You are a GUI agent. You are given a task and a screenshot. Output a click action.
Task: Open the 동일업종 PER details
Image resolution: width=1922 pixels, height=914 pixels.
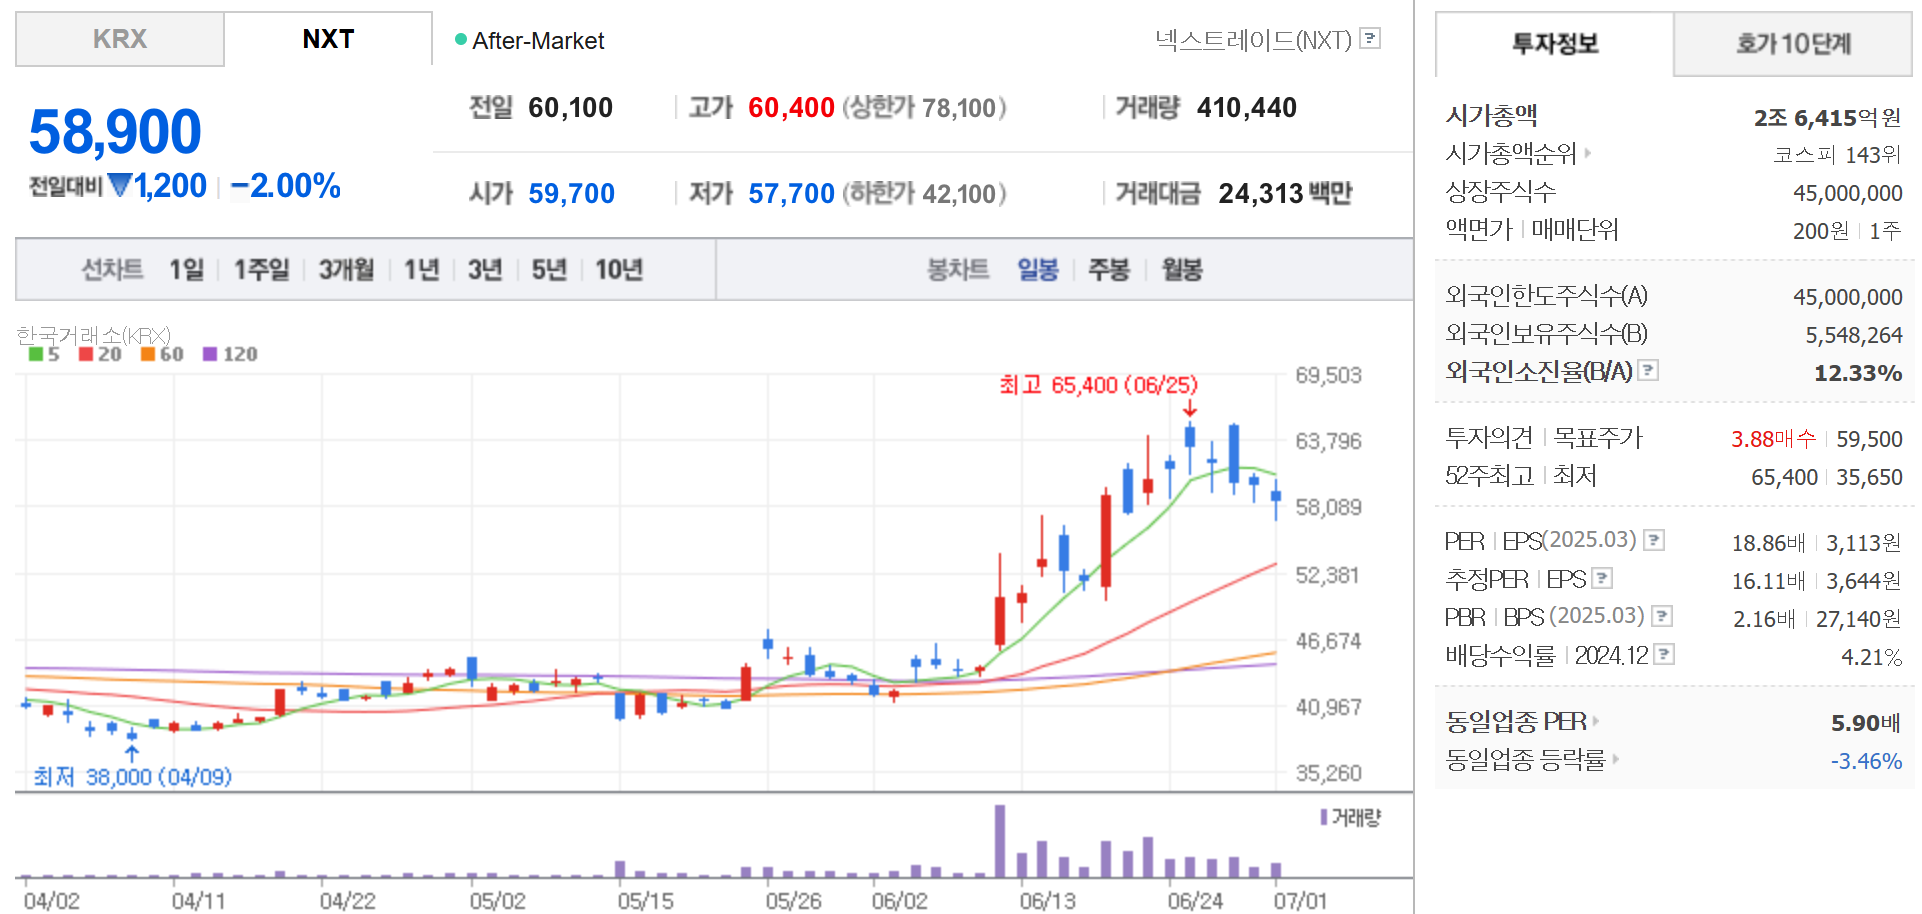point(1596,721)
